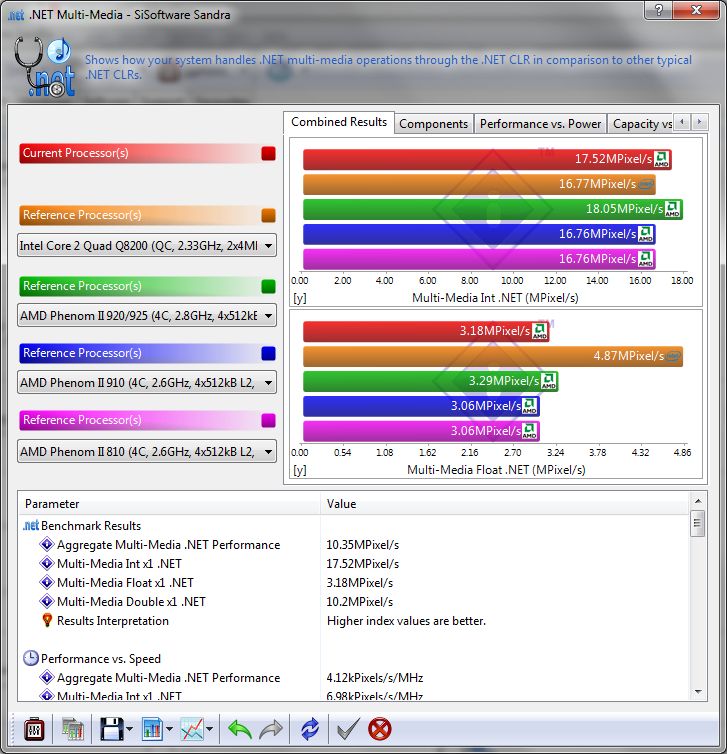Image resolution: width=727 pixels, height=754 pixels.
Task: Click the copy results toolbar icon
Action: pyautogui.click(x=73, y=729)
